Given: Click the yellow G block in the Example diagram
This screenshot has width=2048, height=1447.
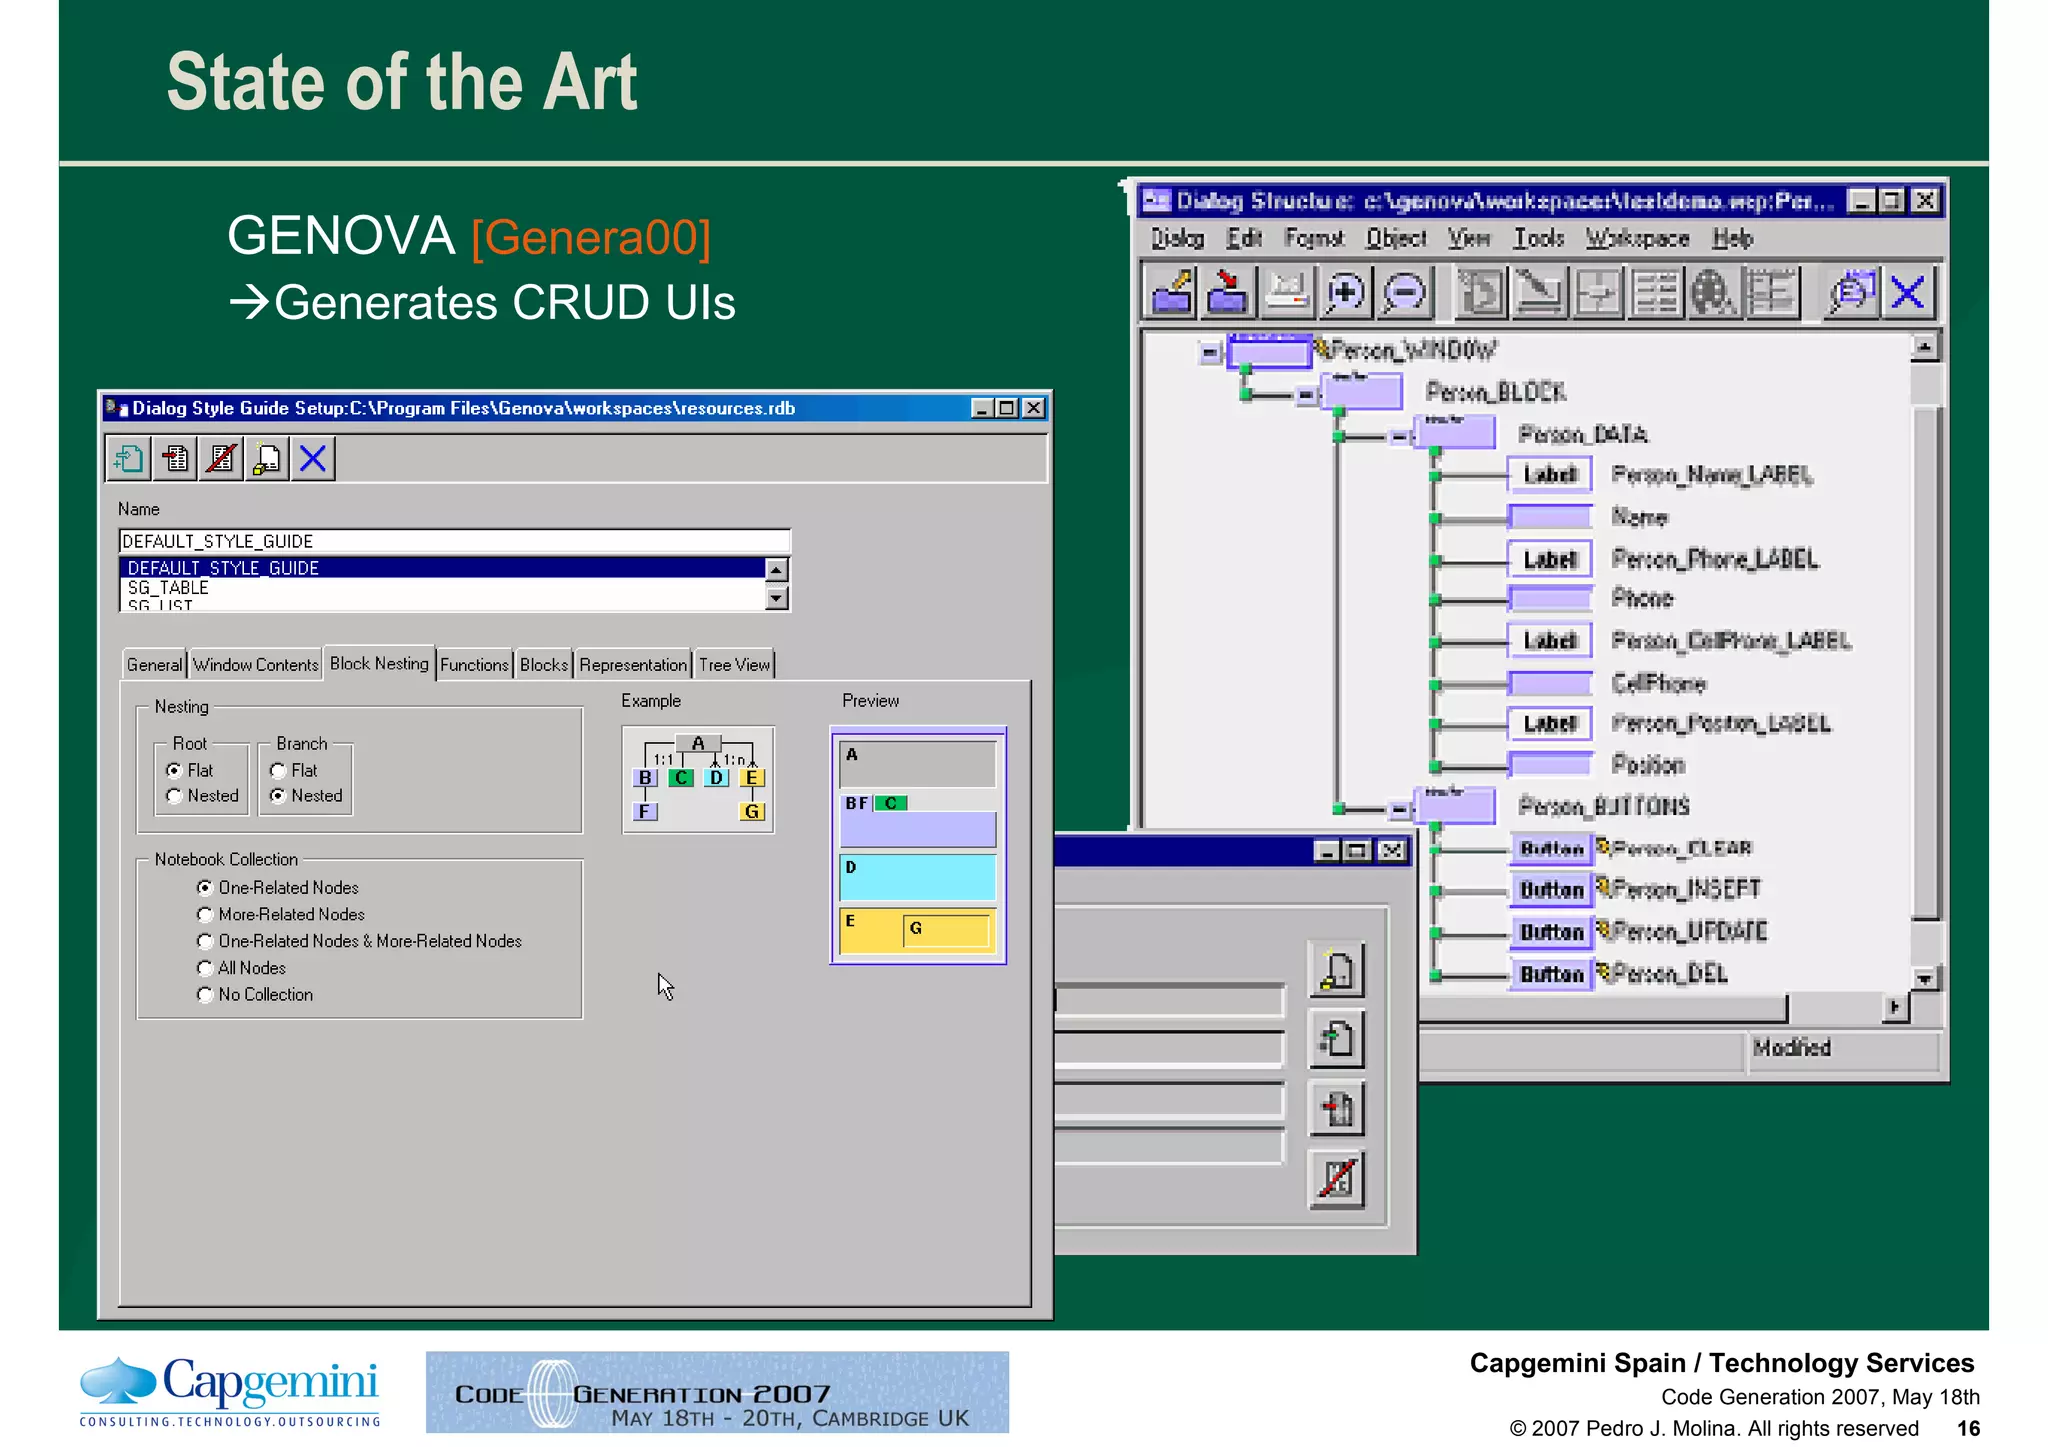Looking at the screenshot, I should [752, 812].
